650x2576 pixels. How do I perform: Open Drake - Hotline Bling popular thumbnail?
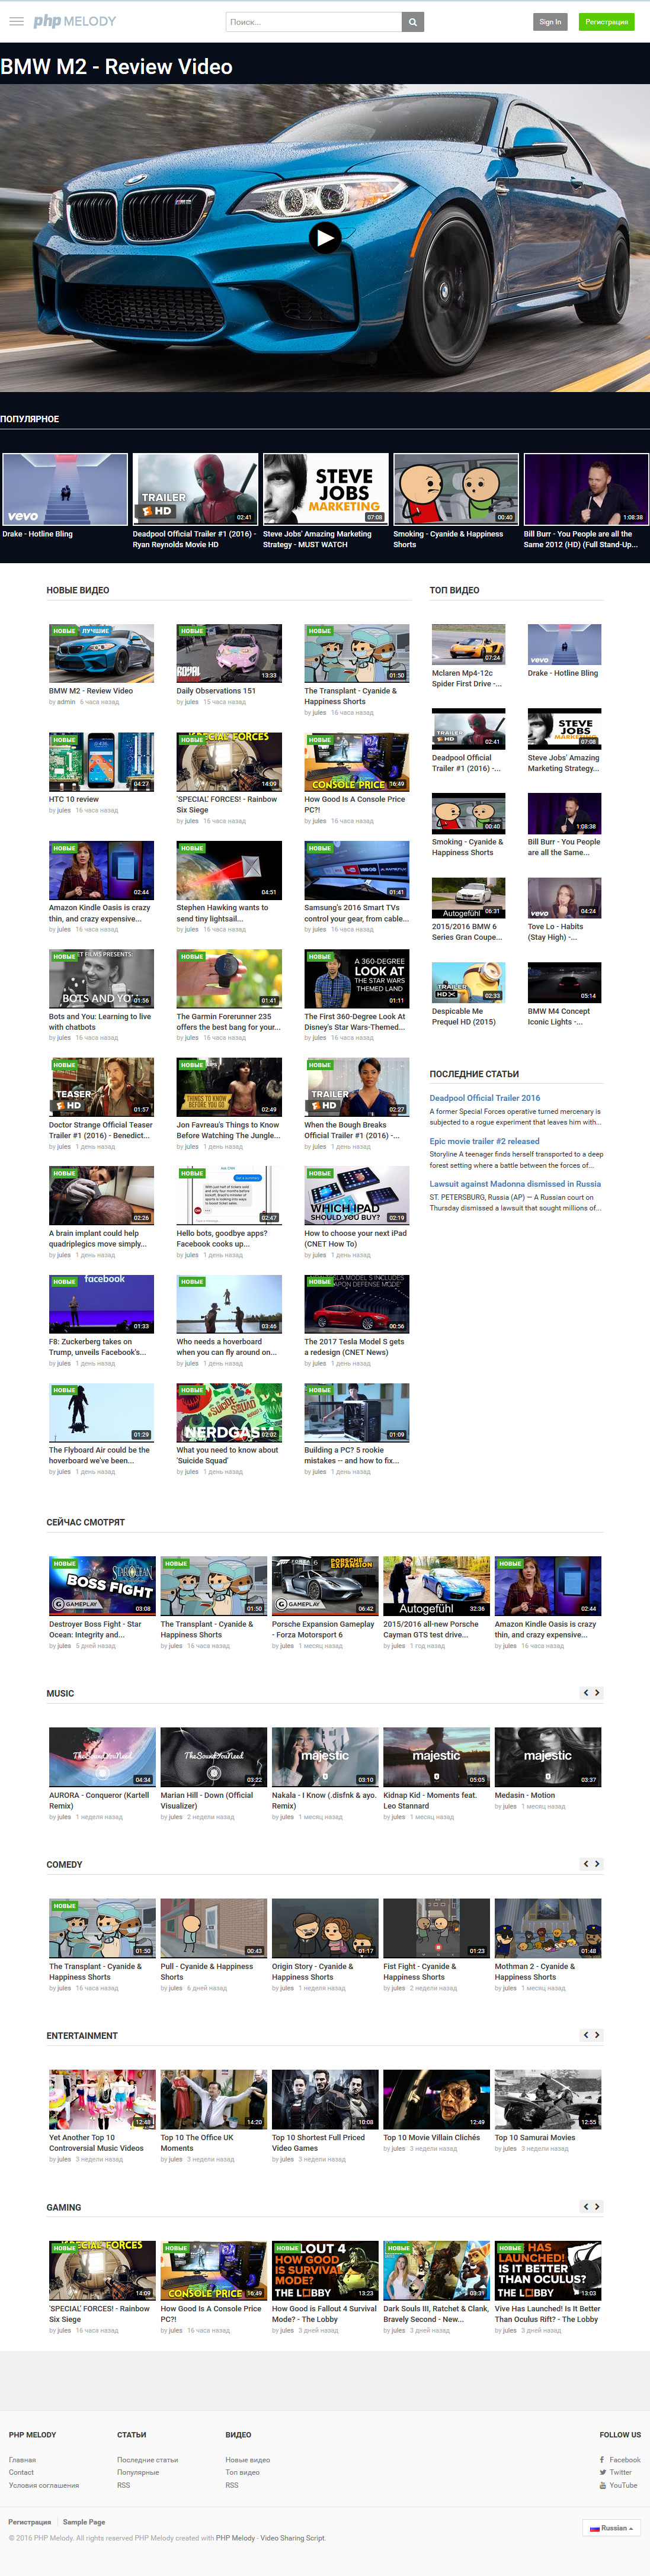point(65,489)
